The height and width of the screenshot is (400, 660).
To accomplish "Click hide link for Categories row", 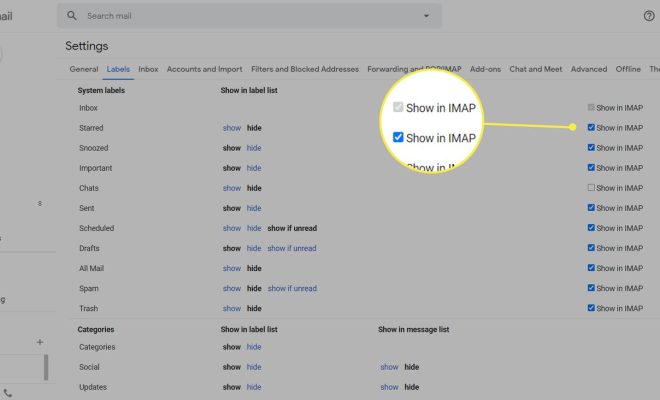I will 254,347.
